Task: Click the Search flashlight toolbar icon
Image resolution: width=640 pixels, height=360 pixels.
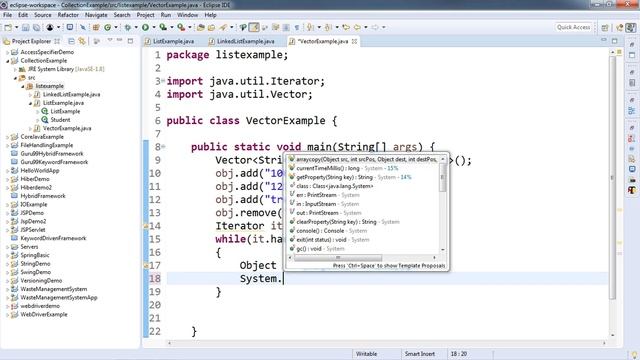Action: (x=223, y=27)
